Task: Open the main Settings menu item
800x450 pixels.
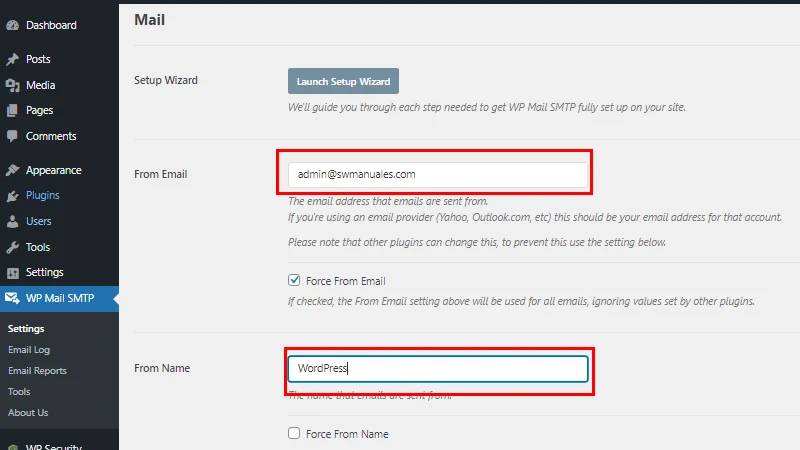Action: click(44, 272)
